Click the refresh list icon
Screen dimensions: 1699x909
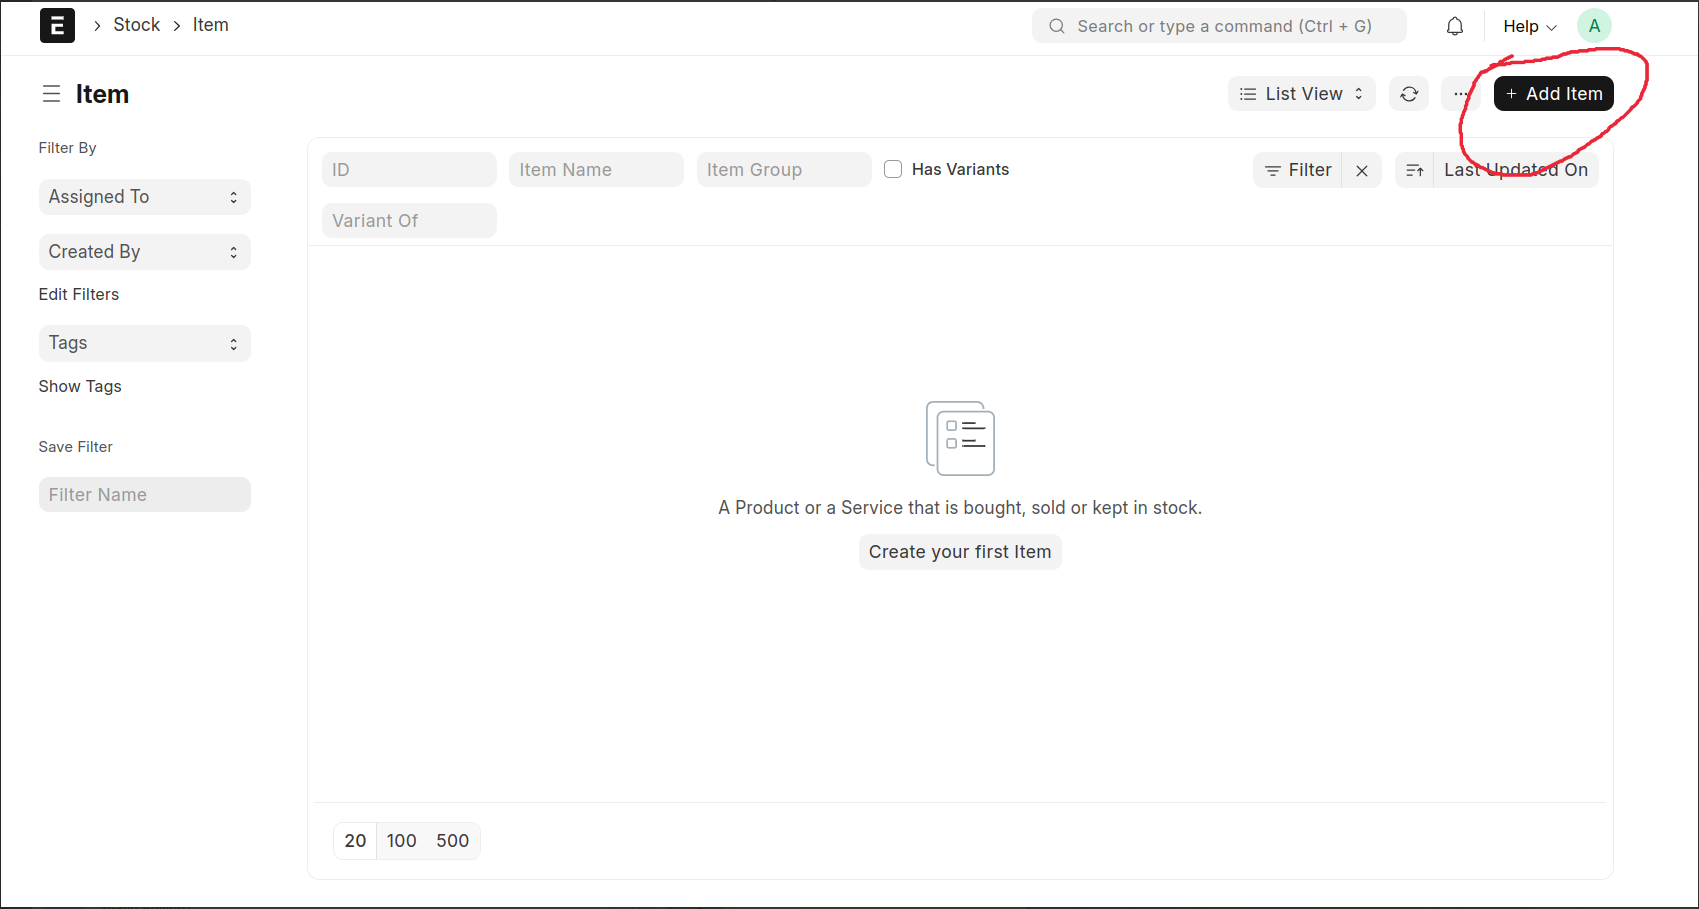1408,94
